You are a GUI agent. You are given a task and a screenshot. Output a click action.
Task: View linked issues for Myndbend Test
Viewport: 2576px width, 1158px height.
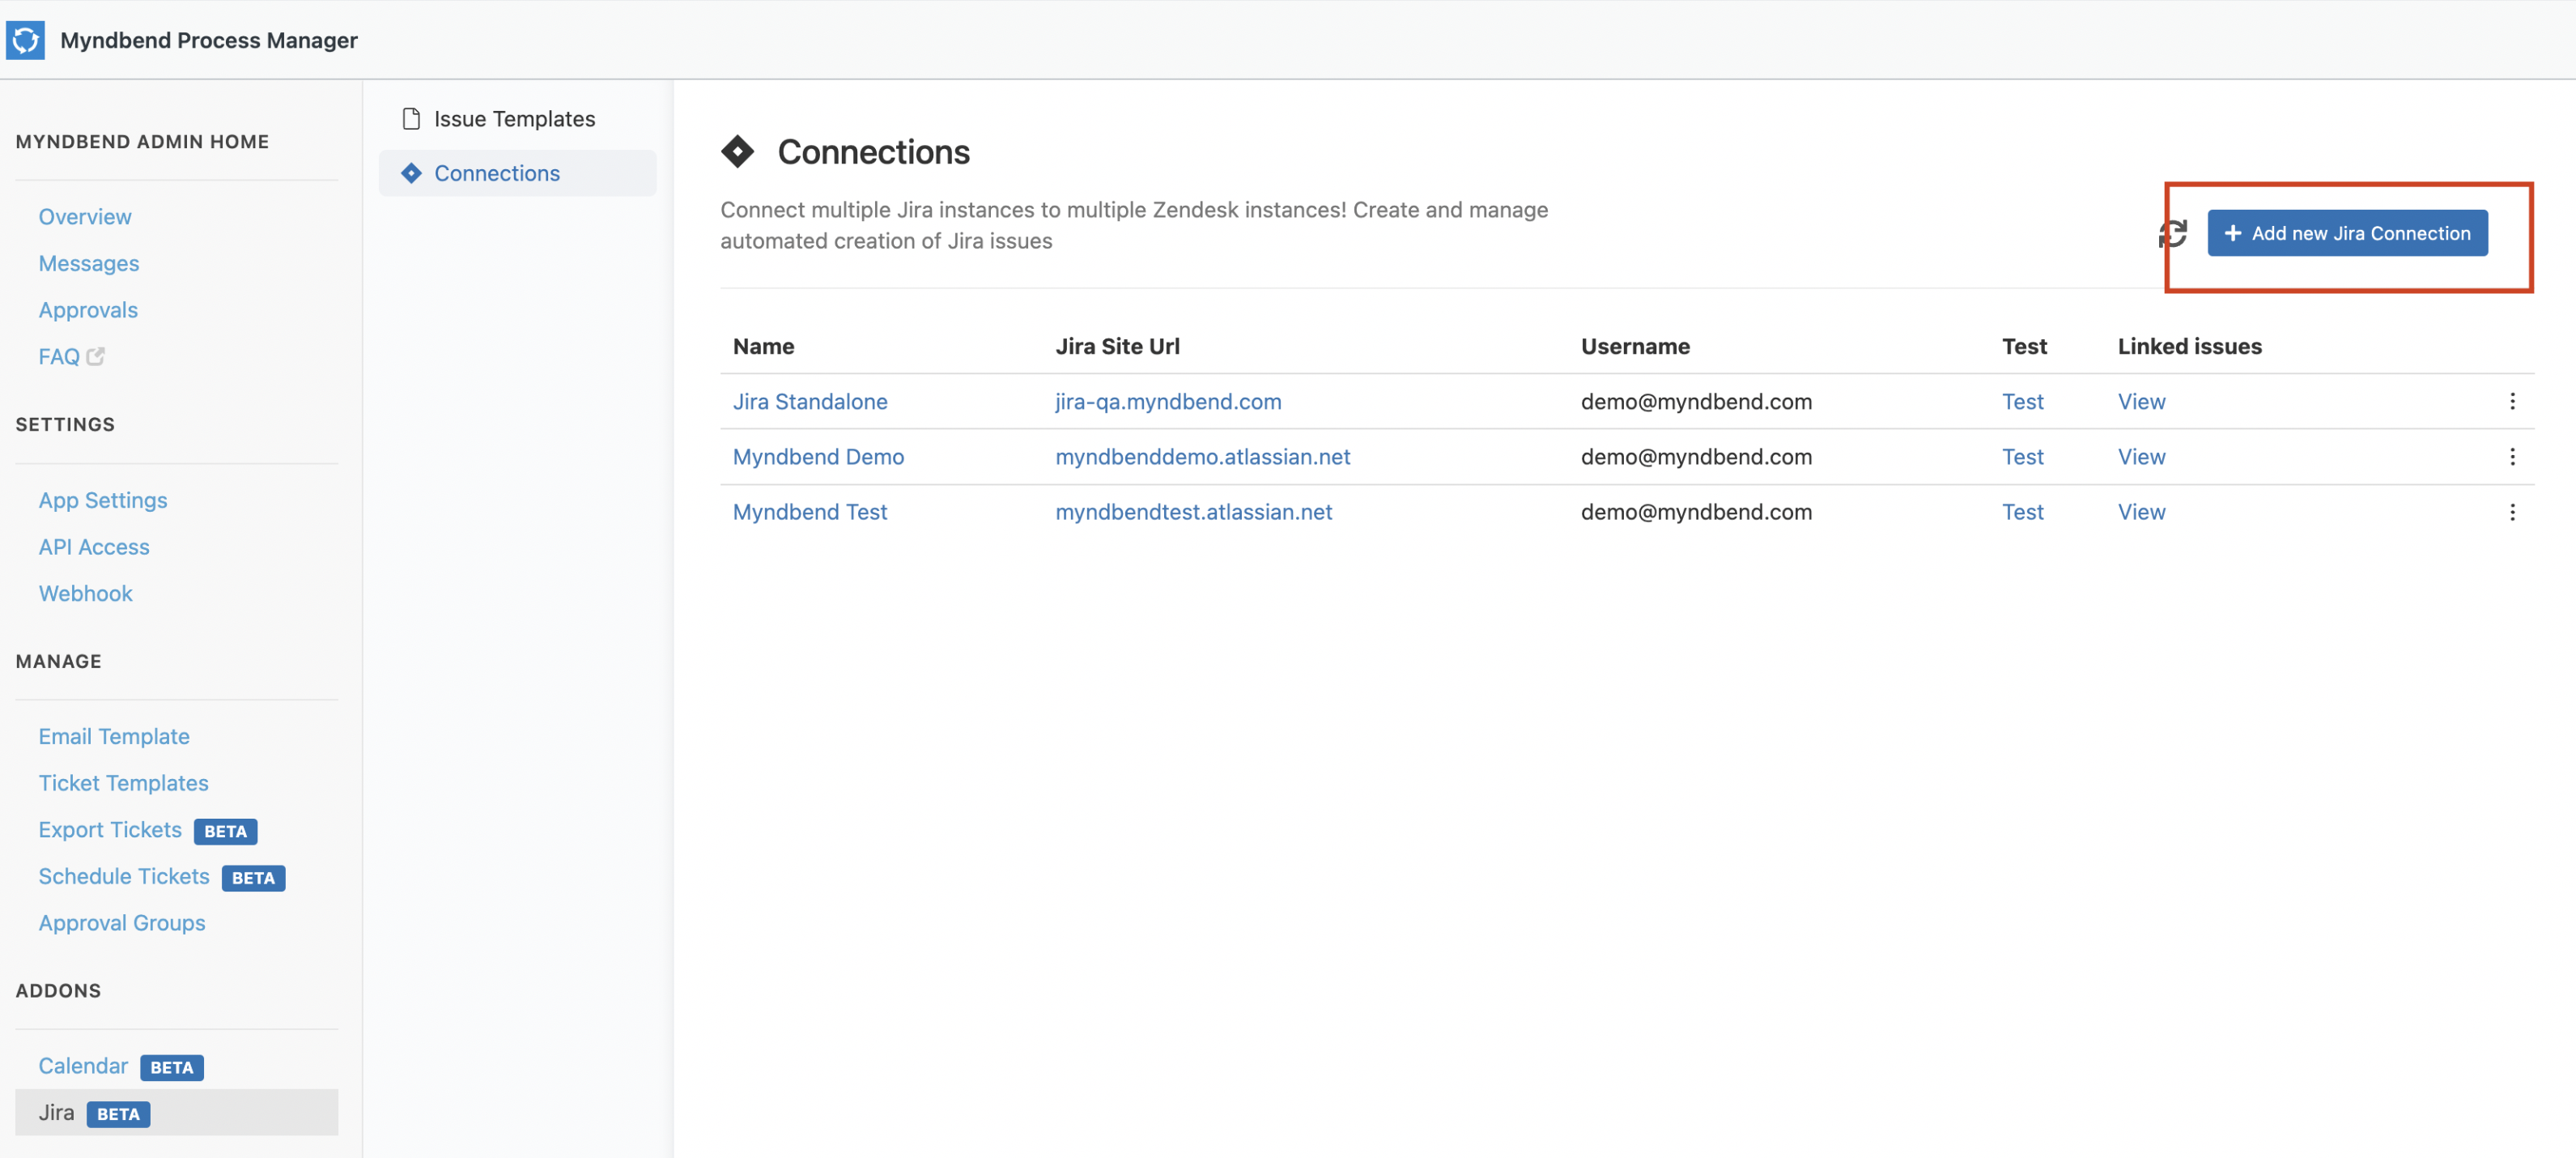pos(2141,512)
